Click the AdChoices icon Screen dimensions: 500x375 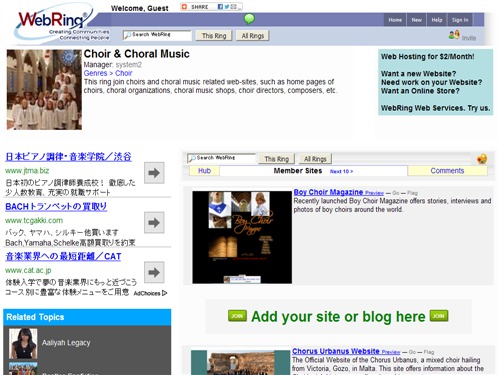pyautogui.click(x=164, y=293)
